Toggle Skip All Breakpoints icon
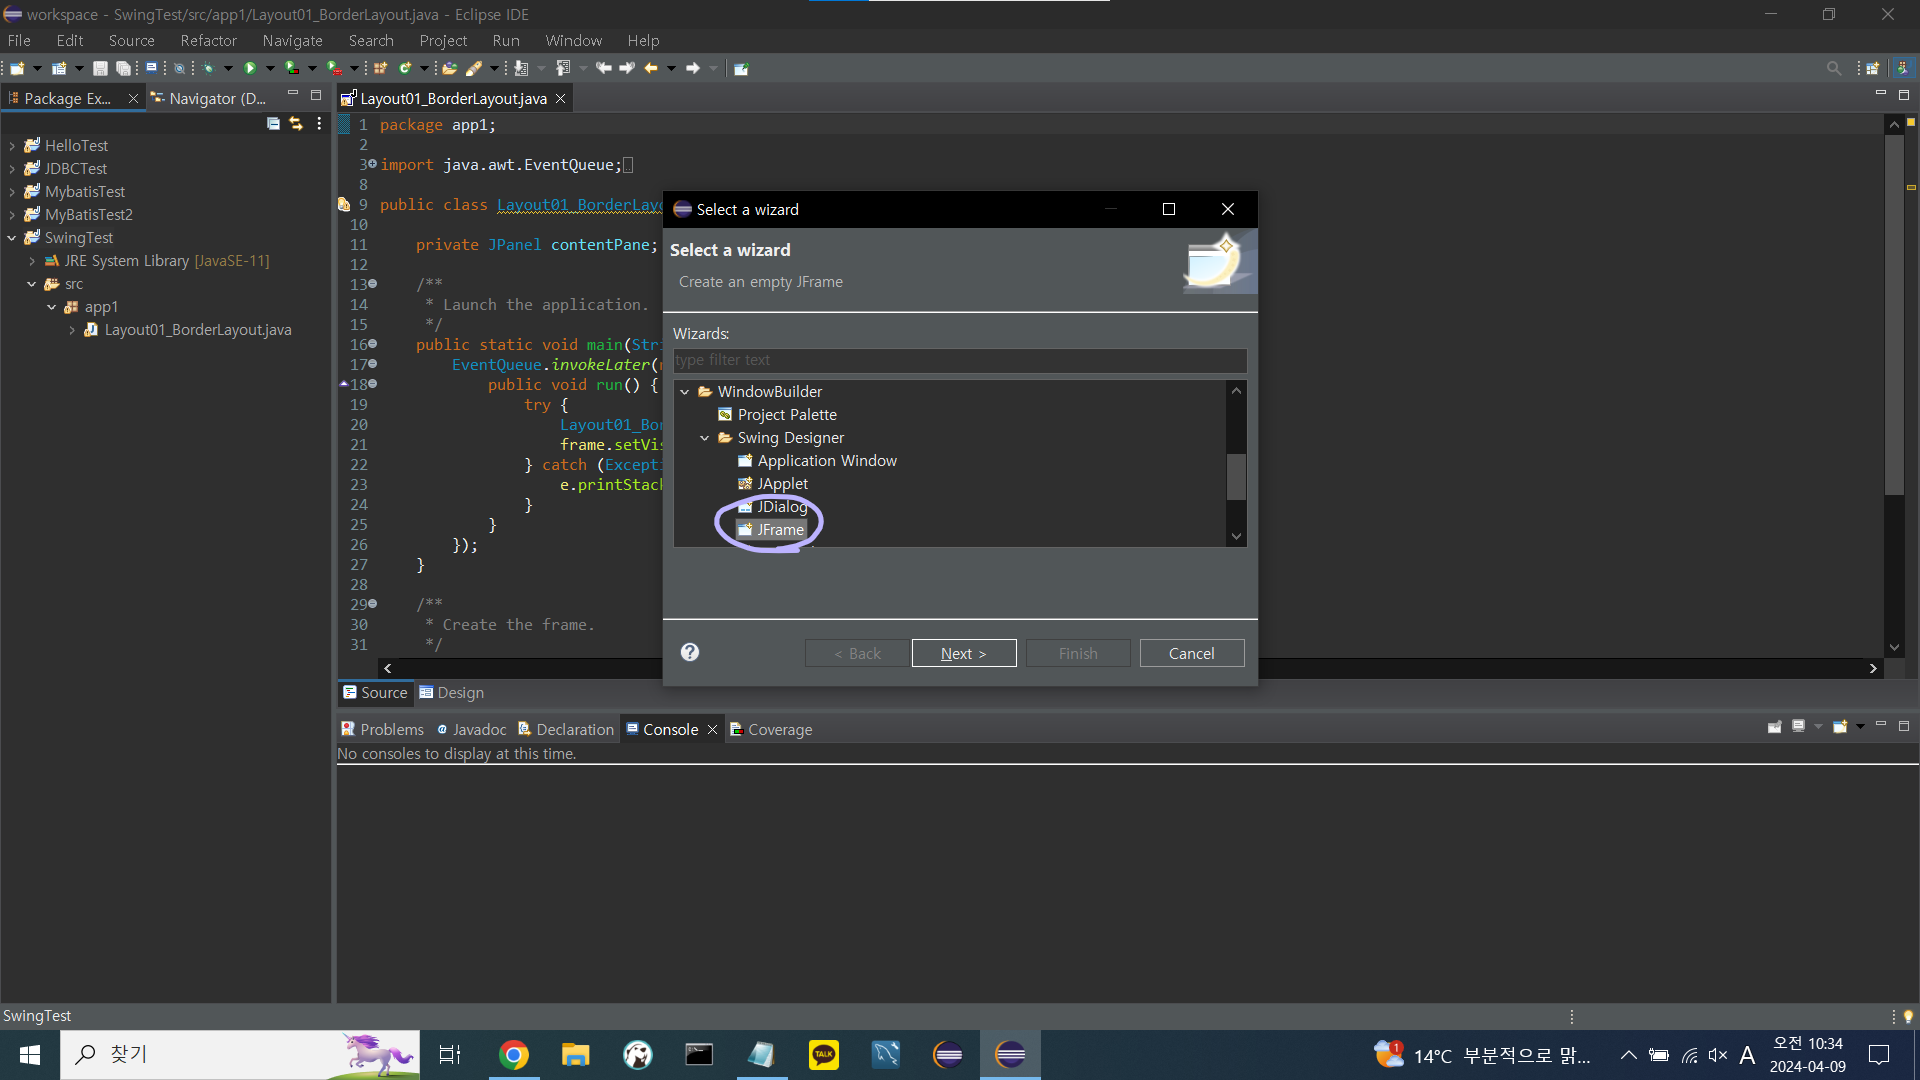The height and width of the screenshot is (1080, 1920). pyautogui.click(x=179, y=69)
